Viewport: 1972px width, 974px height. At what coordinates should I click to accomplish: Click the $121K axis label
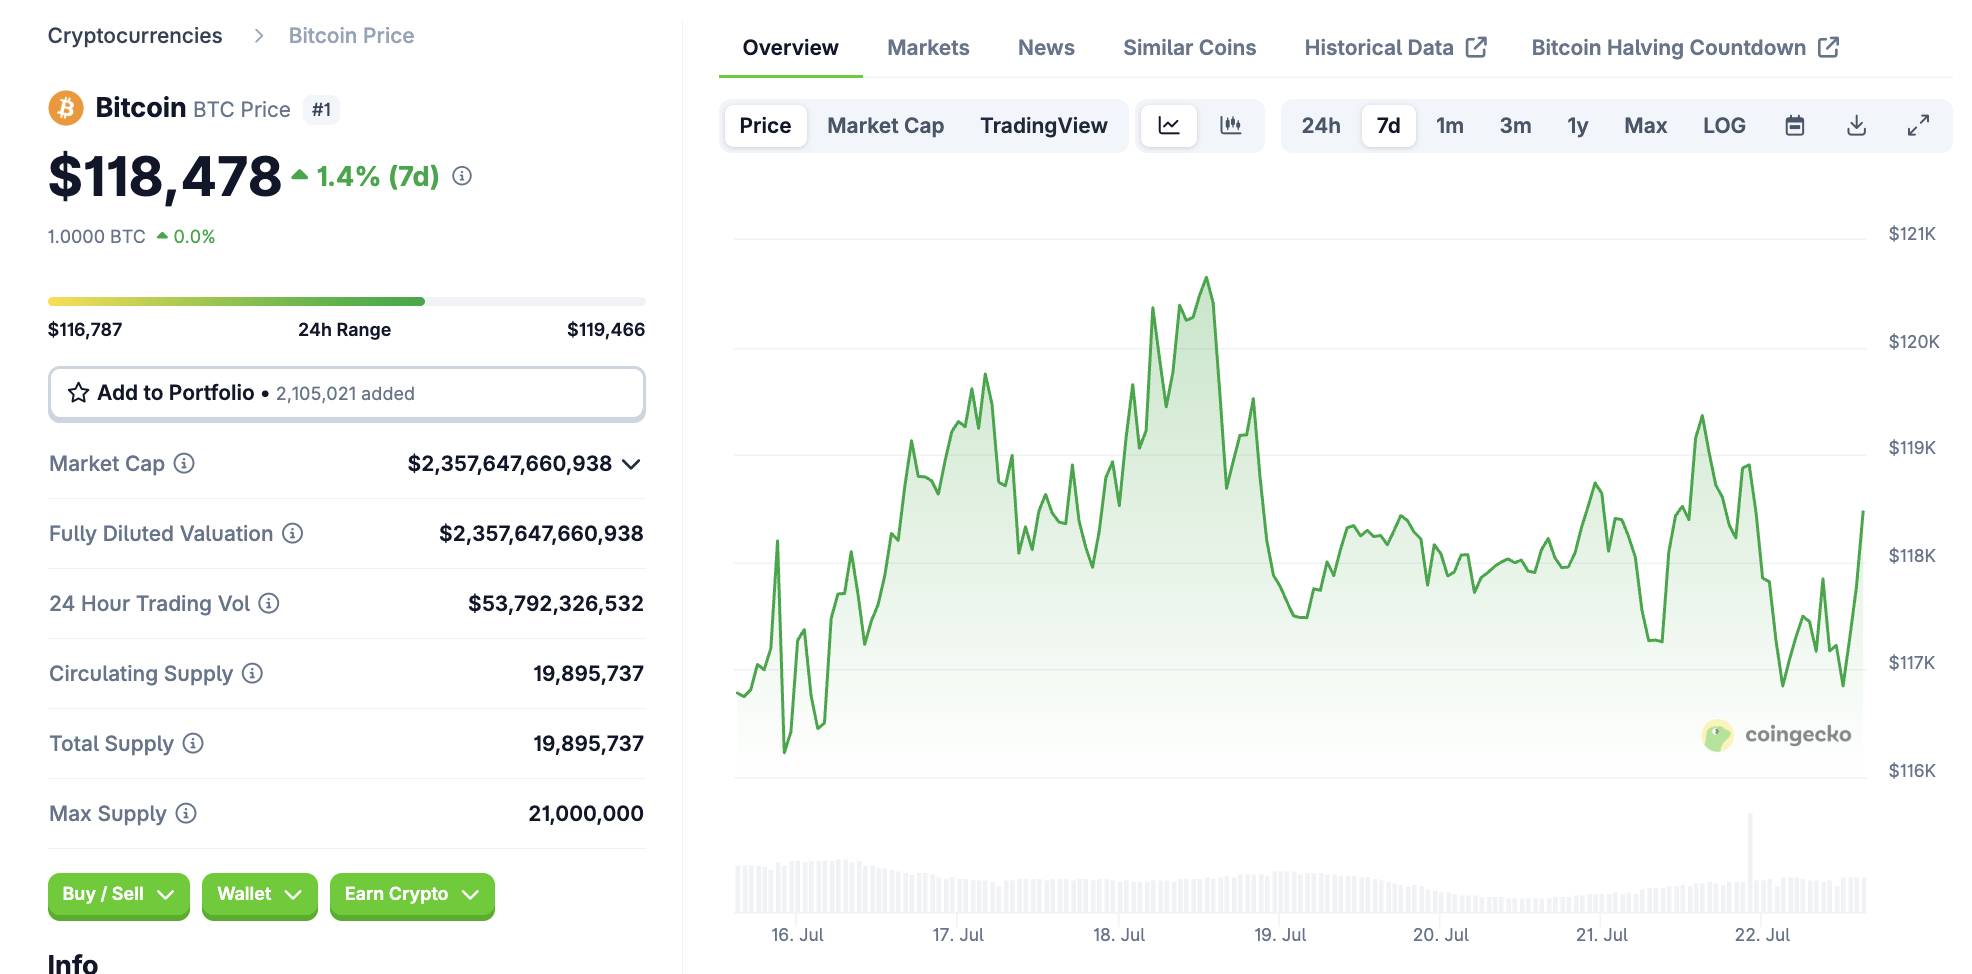pos(1912,234)
